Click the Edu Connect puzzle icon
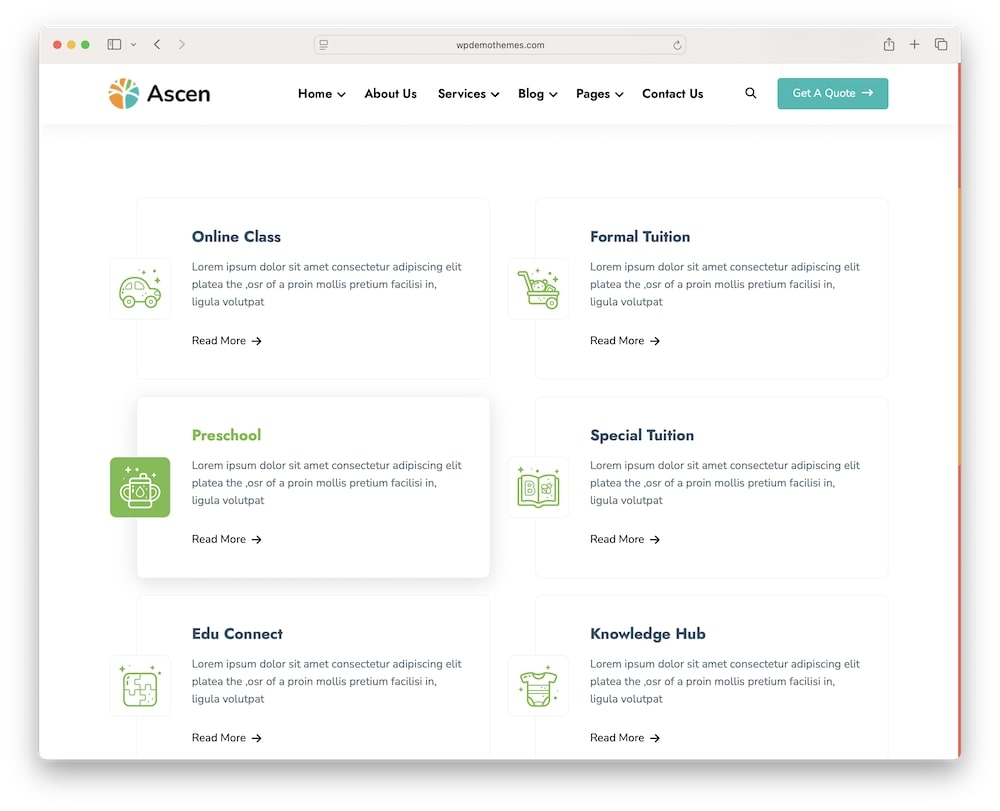This screenshot has height=811, width=1000. 140,686
